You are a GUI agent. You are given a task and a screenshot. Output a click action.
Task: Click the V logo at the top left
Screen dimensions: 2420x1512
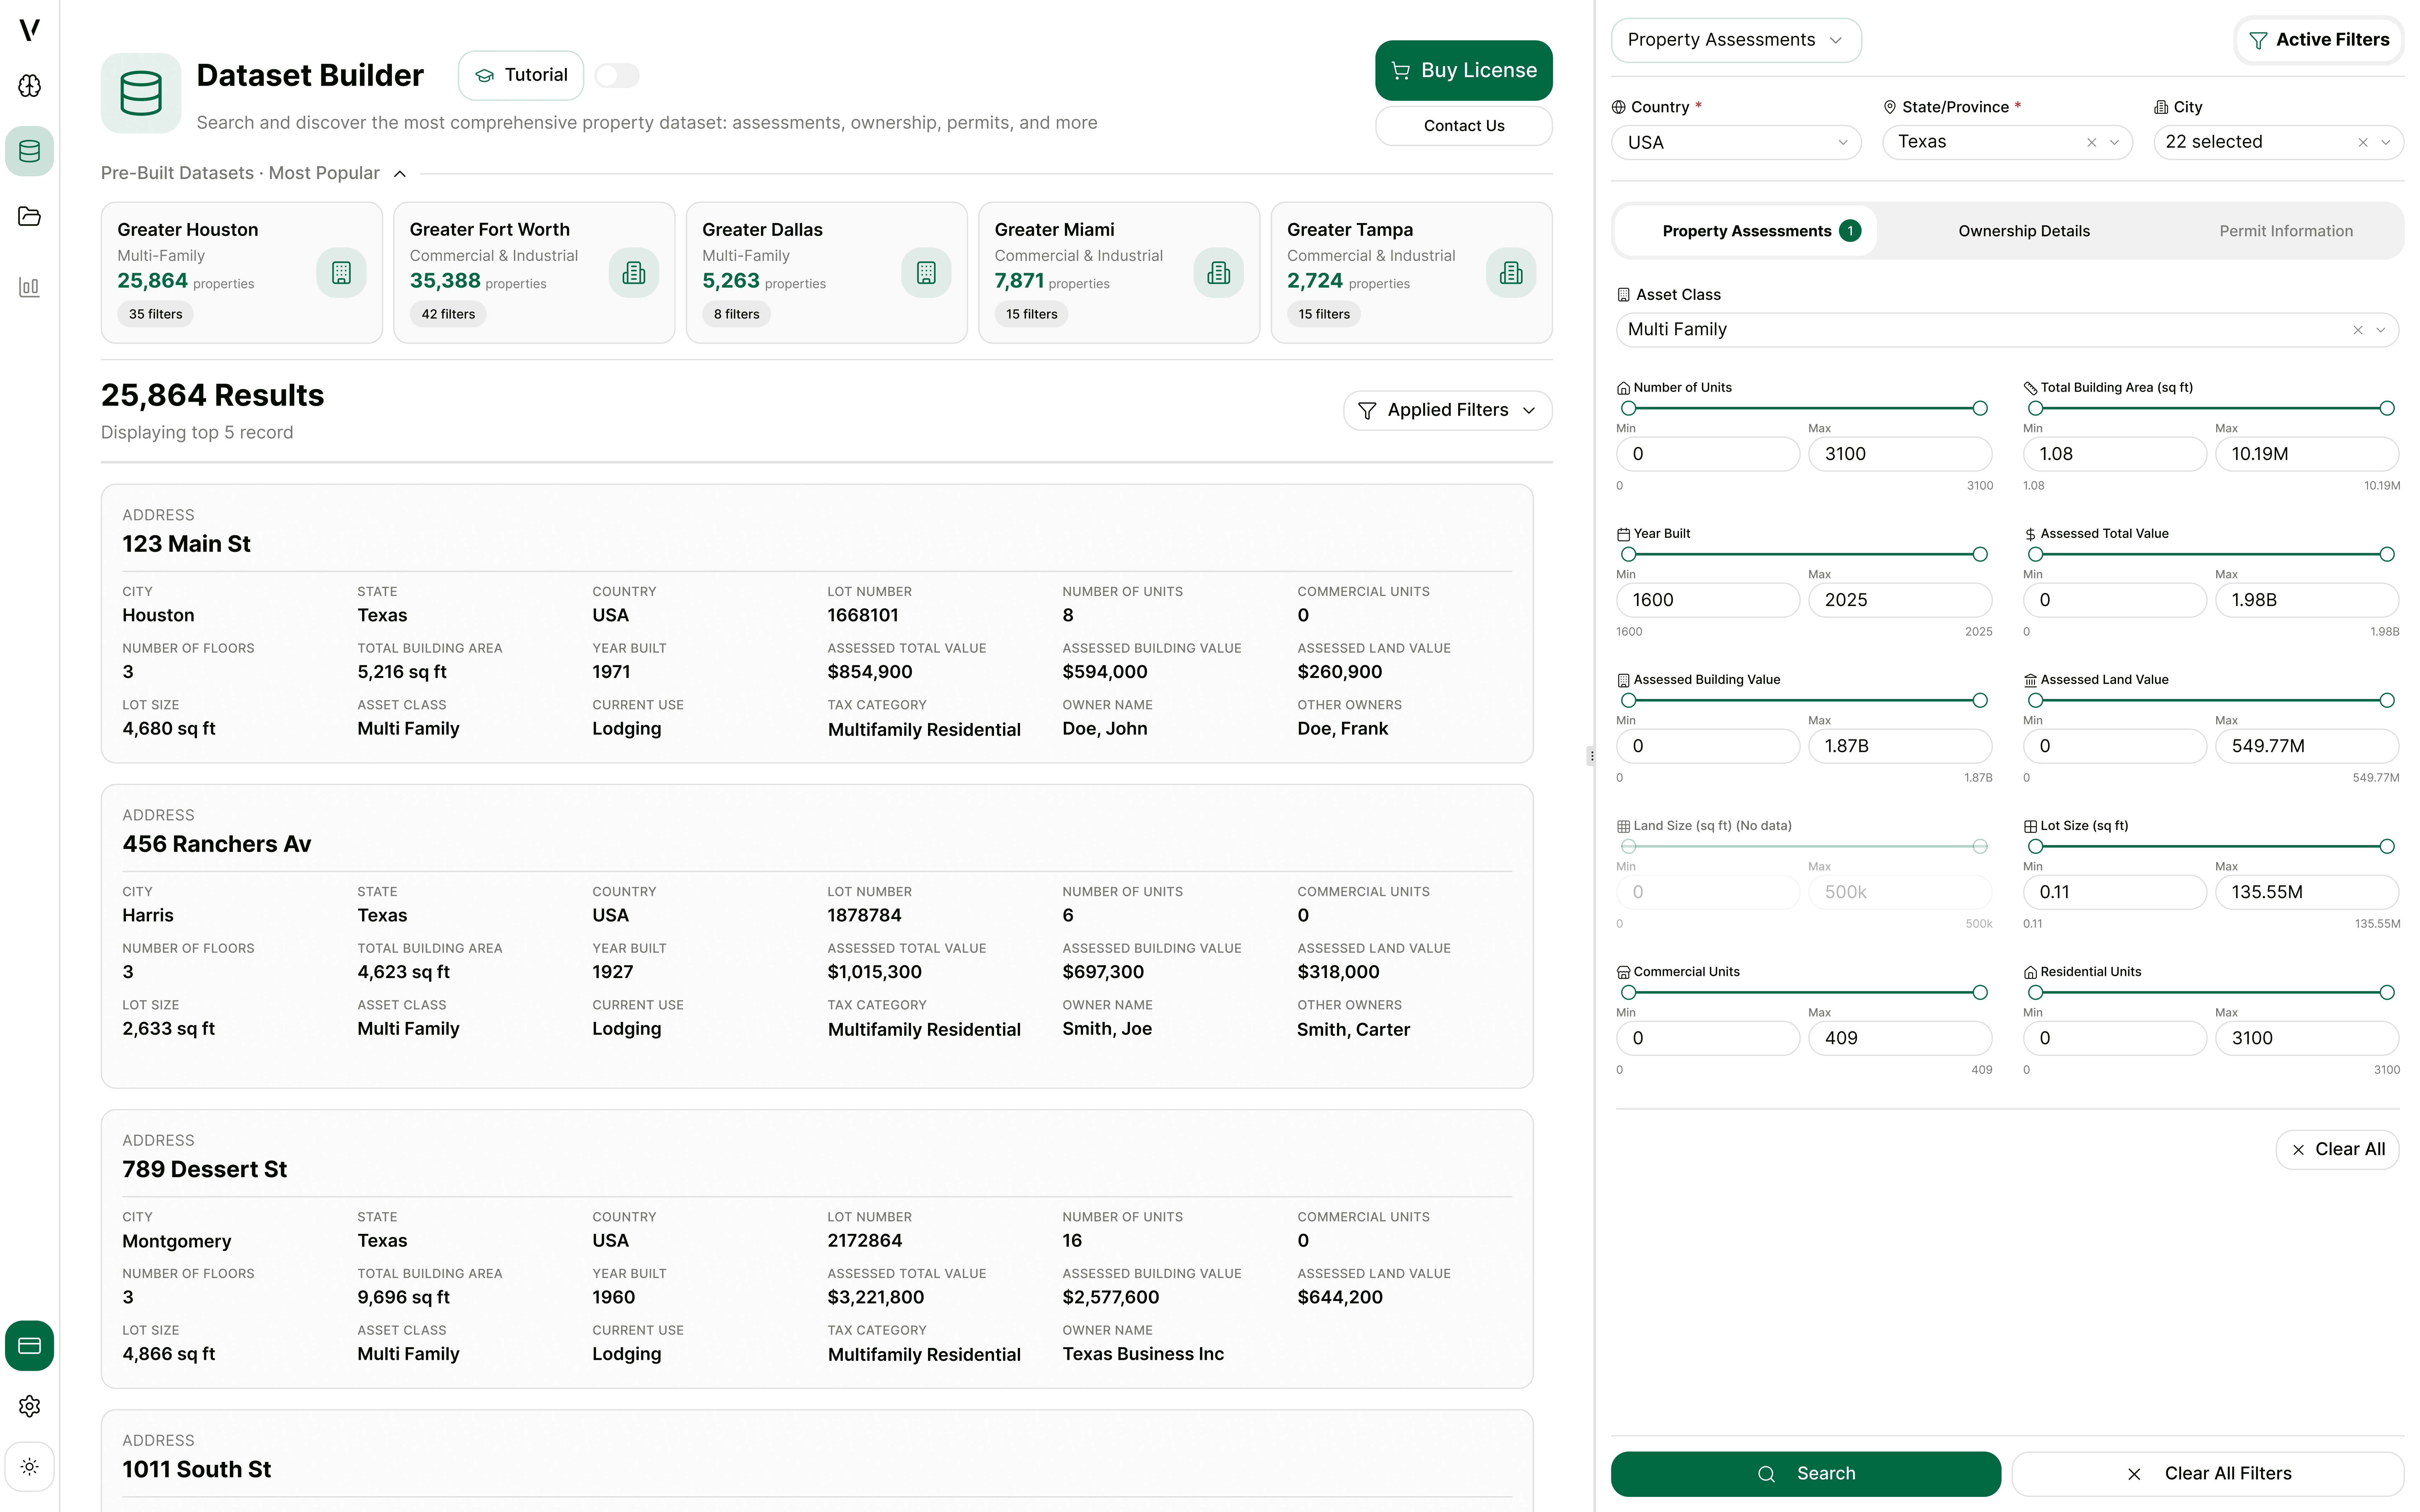(30, 30)
